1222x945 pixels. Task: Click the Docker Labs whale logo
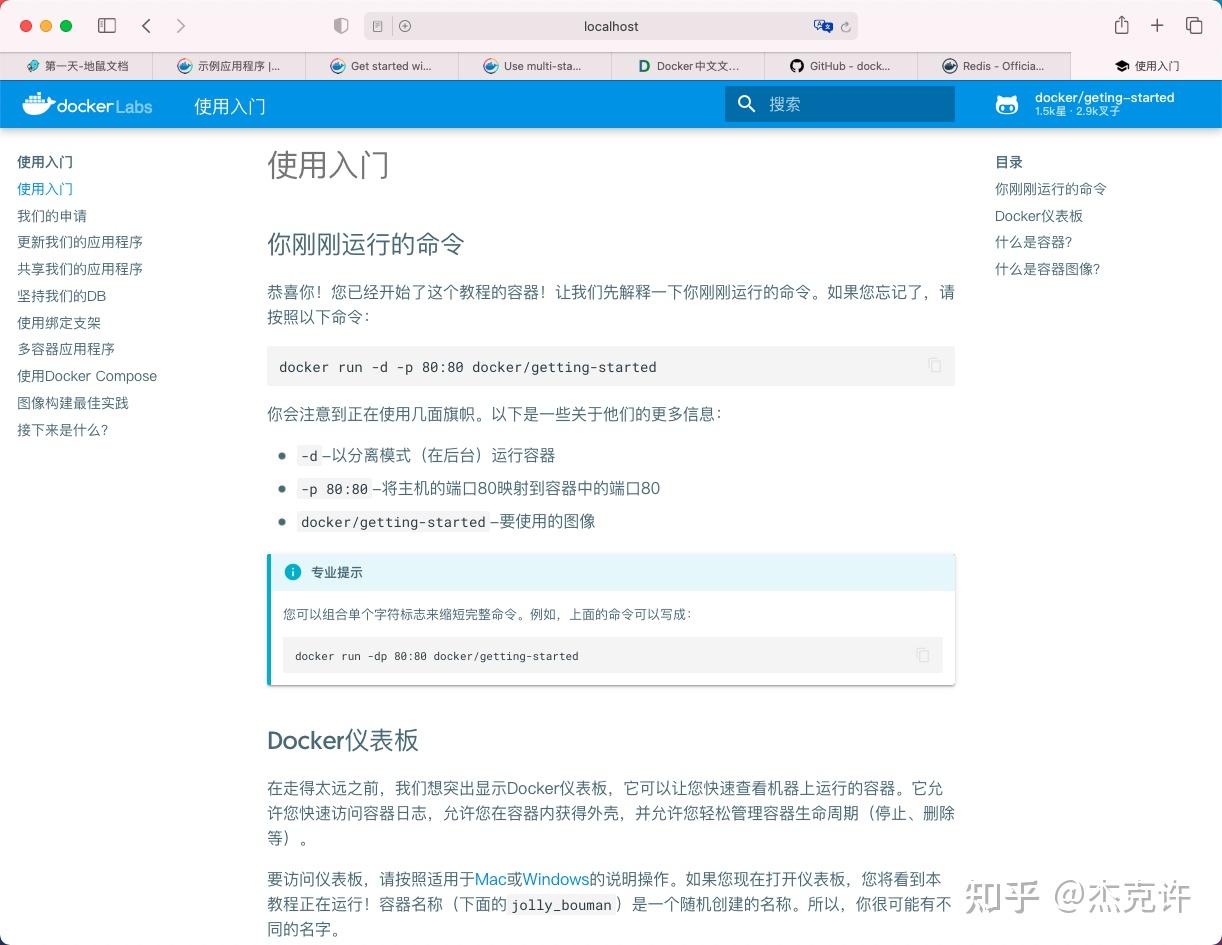(x=35, y=103)
